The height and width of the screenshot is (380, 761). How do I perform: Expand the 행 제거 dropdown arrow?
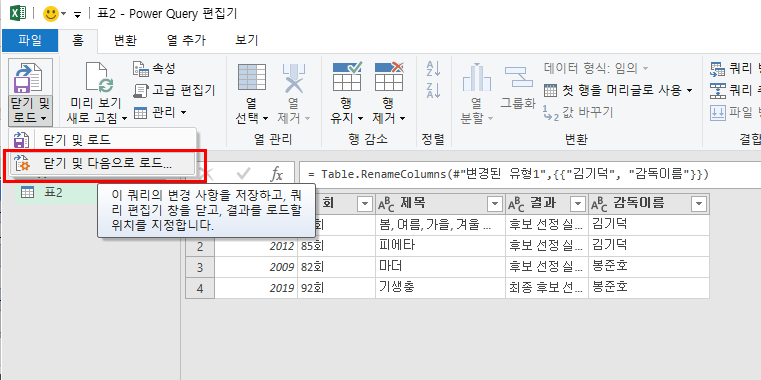click(x=403, y=118)
